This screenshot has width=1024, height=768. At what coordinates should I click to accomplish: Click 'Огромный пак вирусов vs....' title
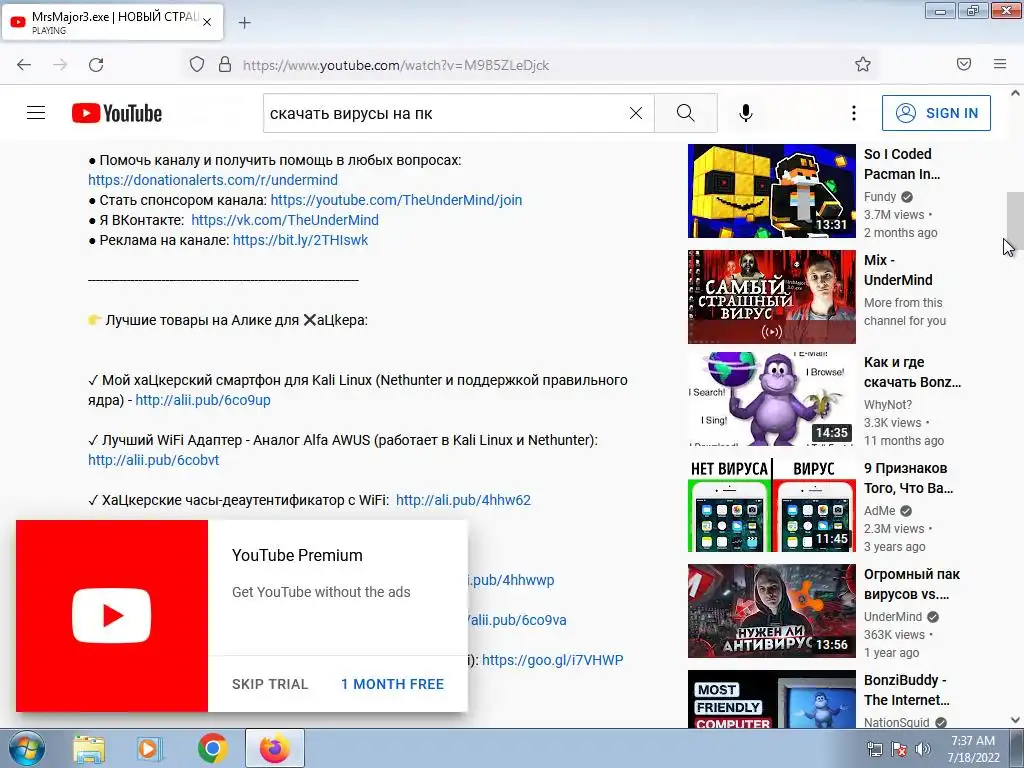pyautogui.click(x=912, y=584)
